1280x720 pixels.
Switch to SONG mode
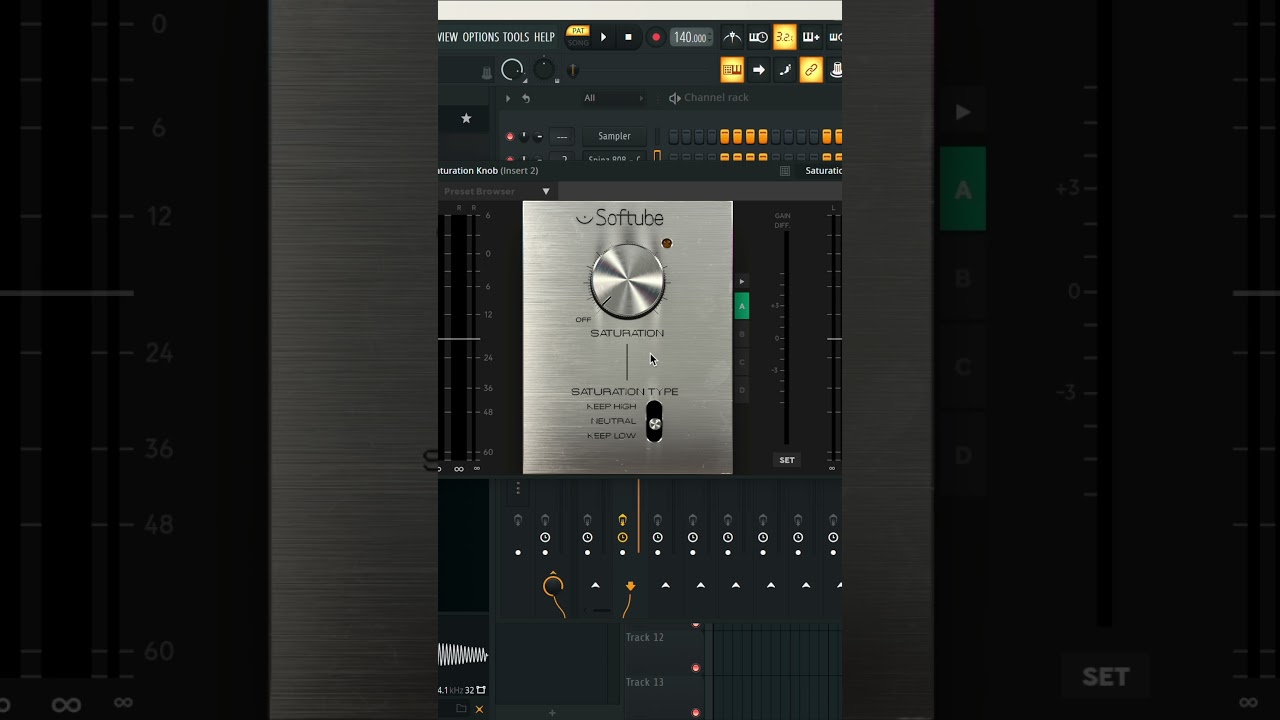pos(578,42)
